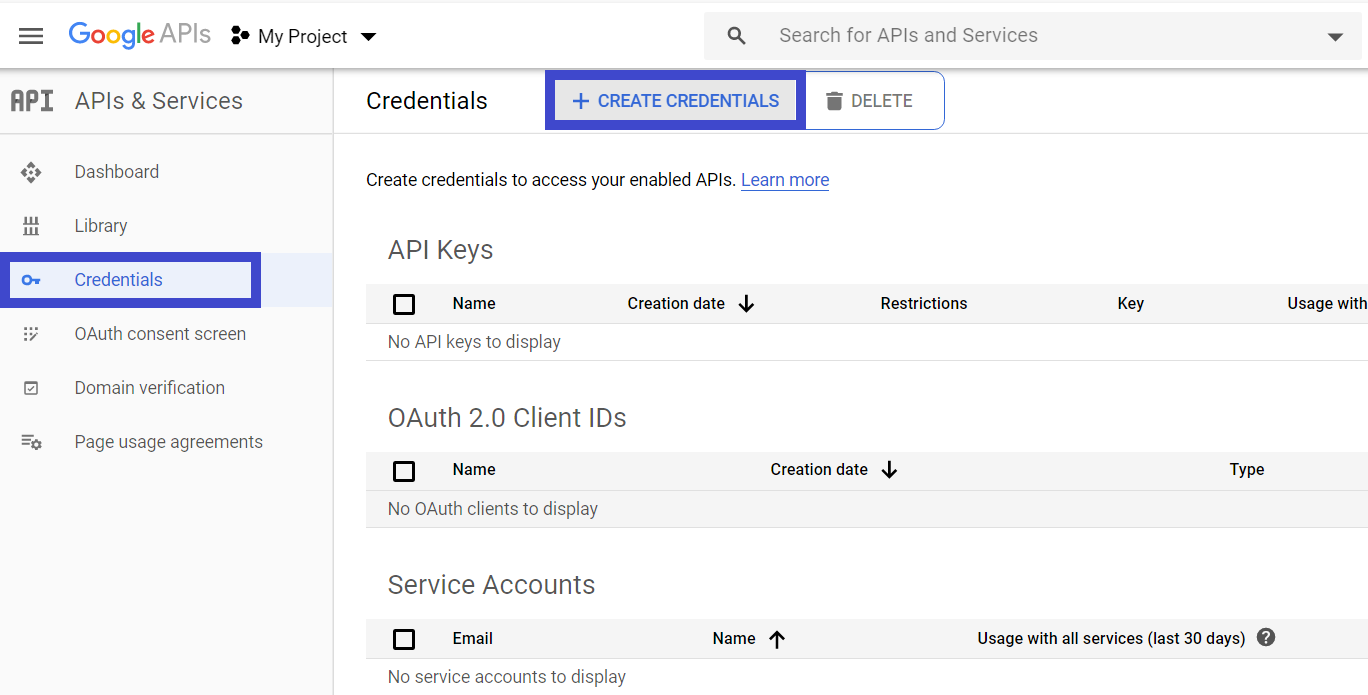Click the Type column header
Image resolution: width=1368 pixels, height=695 pixels.
1247,470
